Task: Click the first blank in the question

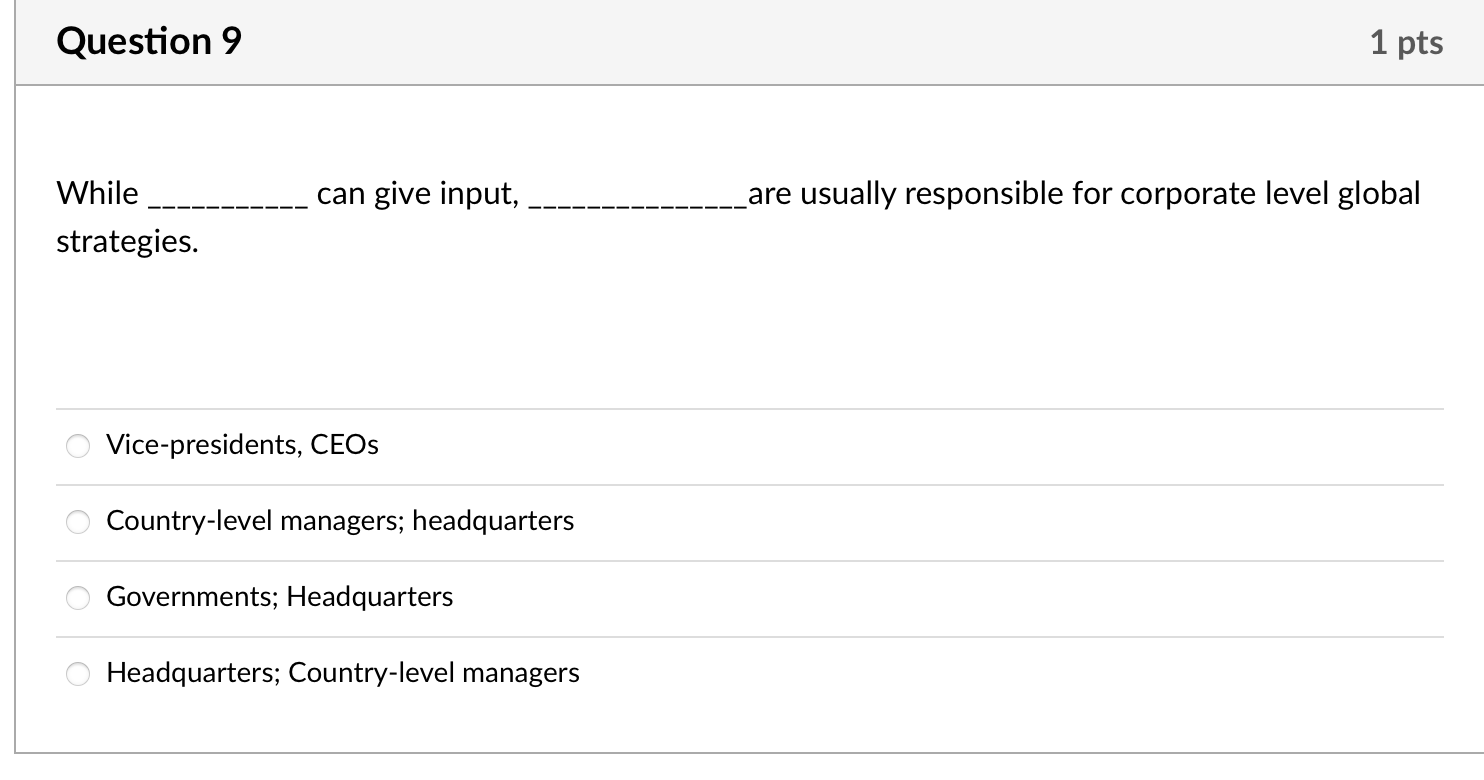Action: [225, 197]
